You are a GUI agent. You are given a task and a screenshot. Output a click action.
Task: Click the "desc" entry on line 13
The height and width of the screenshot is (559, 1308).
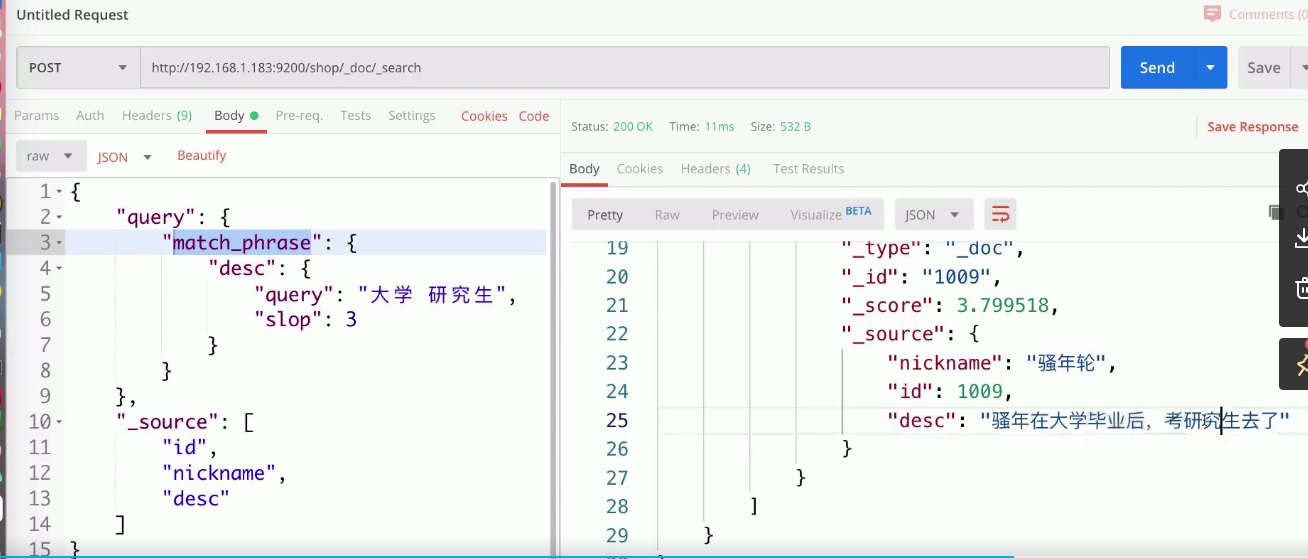[196, 498]
